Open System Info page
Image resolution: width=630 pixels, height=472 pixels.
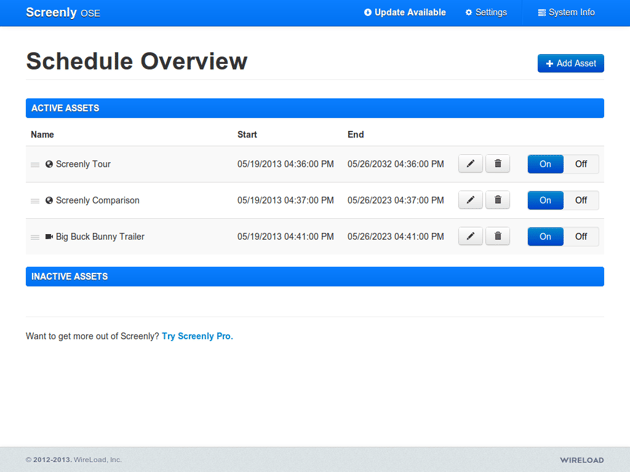(566, 13)
